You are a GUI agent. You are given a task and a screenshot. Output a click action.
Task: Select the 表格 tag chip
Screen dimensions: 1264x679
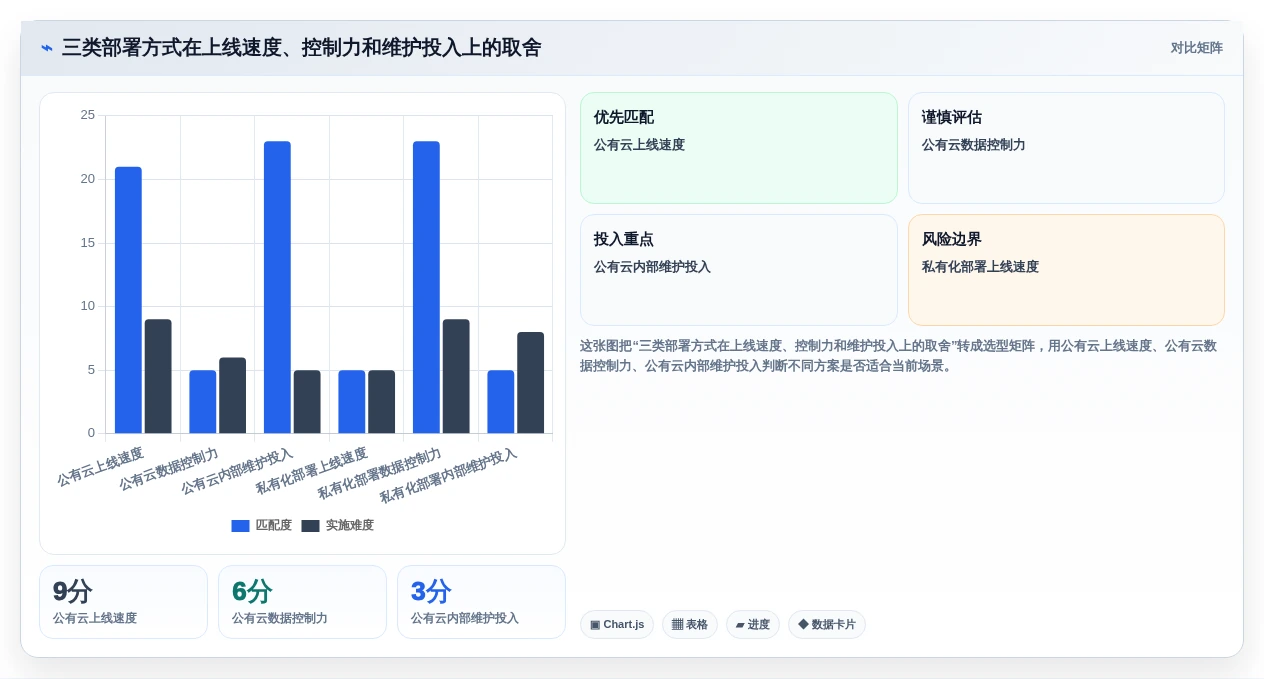pyautogui.click(x=690, y=624)
